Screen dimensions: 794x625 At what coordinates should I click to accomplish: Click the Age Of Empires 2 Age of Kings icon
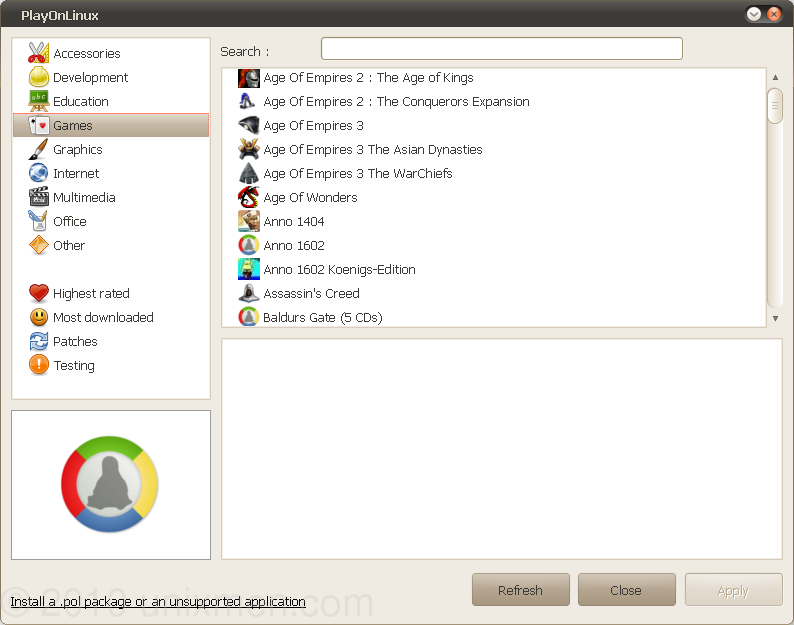click(249, 77)
